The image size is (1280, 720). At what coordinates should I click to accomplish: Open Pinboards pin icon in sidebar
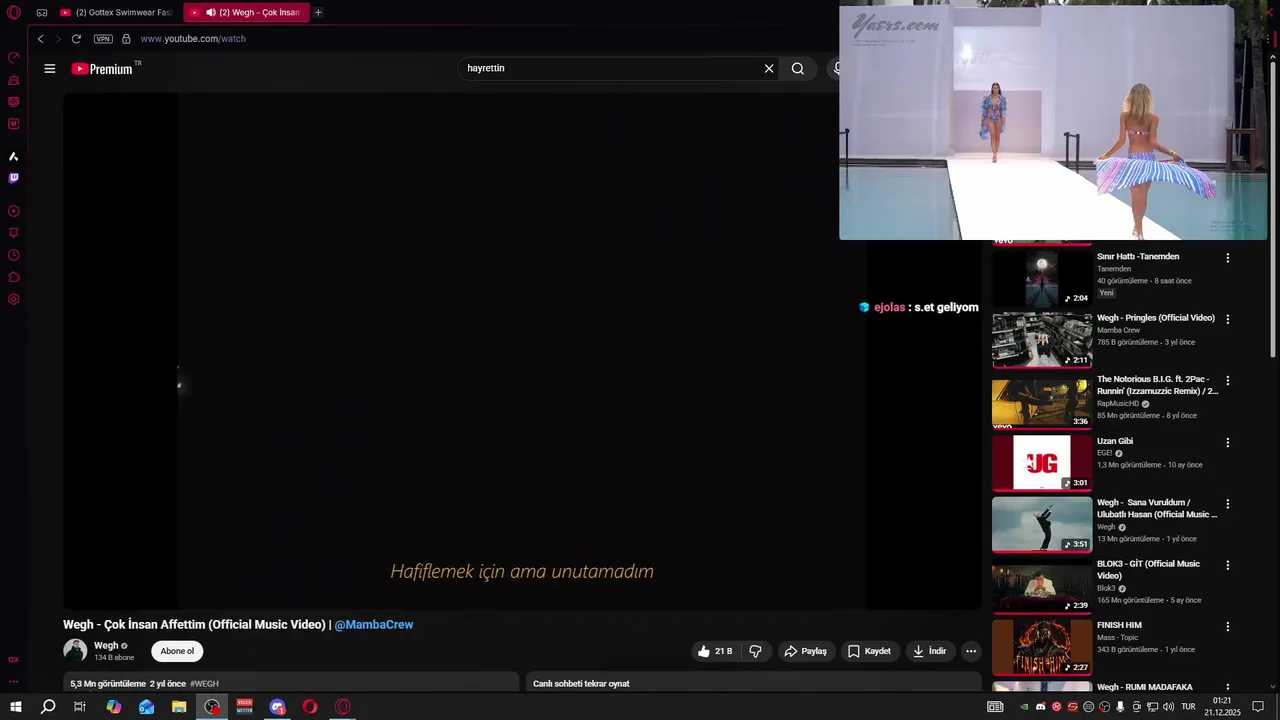[14, 233]
